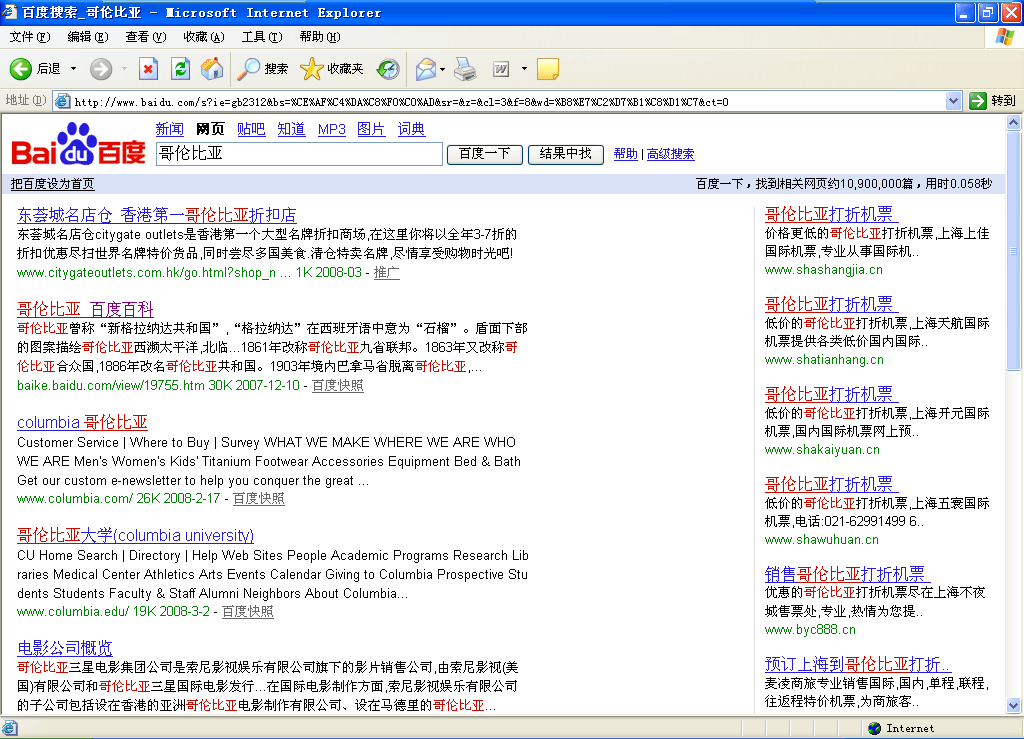Open the Search (搜索) magnifier toolbar button
Screen dimensions: 1024x739
tap(263, 69)
